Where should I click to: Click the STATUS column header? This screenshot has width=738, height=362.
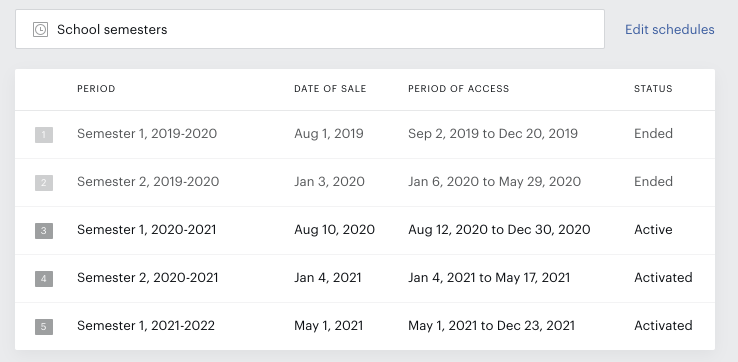tap(653, 88)
